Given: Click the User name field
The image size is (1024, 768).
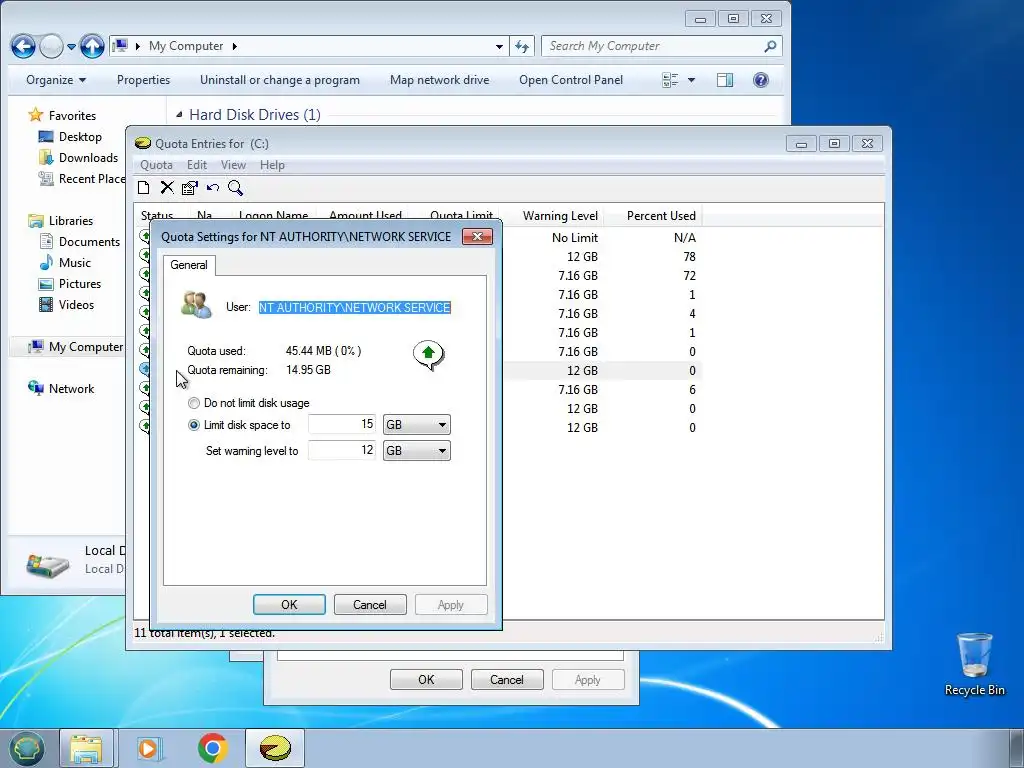Looking at the screenshot, I should coord(355,308).
